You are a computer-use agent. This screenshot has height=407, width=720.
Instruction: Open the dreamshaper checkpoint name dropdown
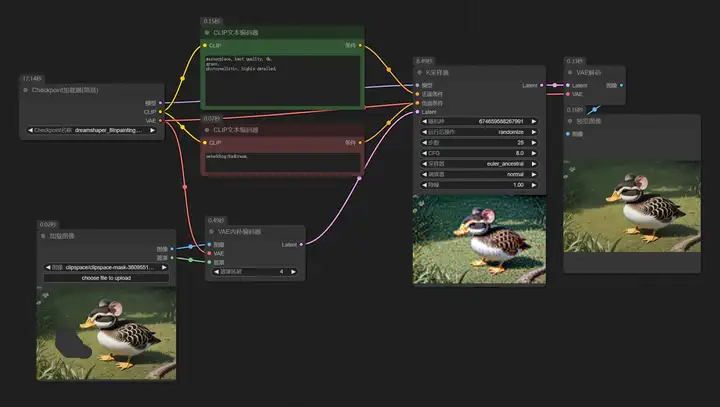(x=91, y=130)
